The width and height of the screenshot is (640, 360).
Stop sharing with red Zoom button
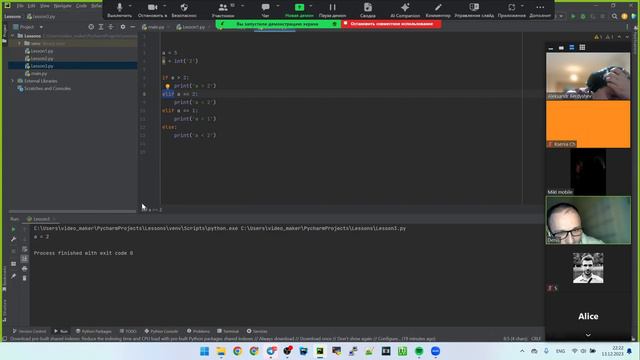coord(391,24)
